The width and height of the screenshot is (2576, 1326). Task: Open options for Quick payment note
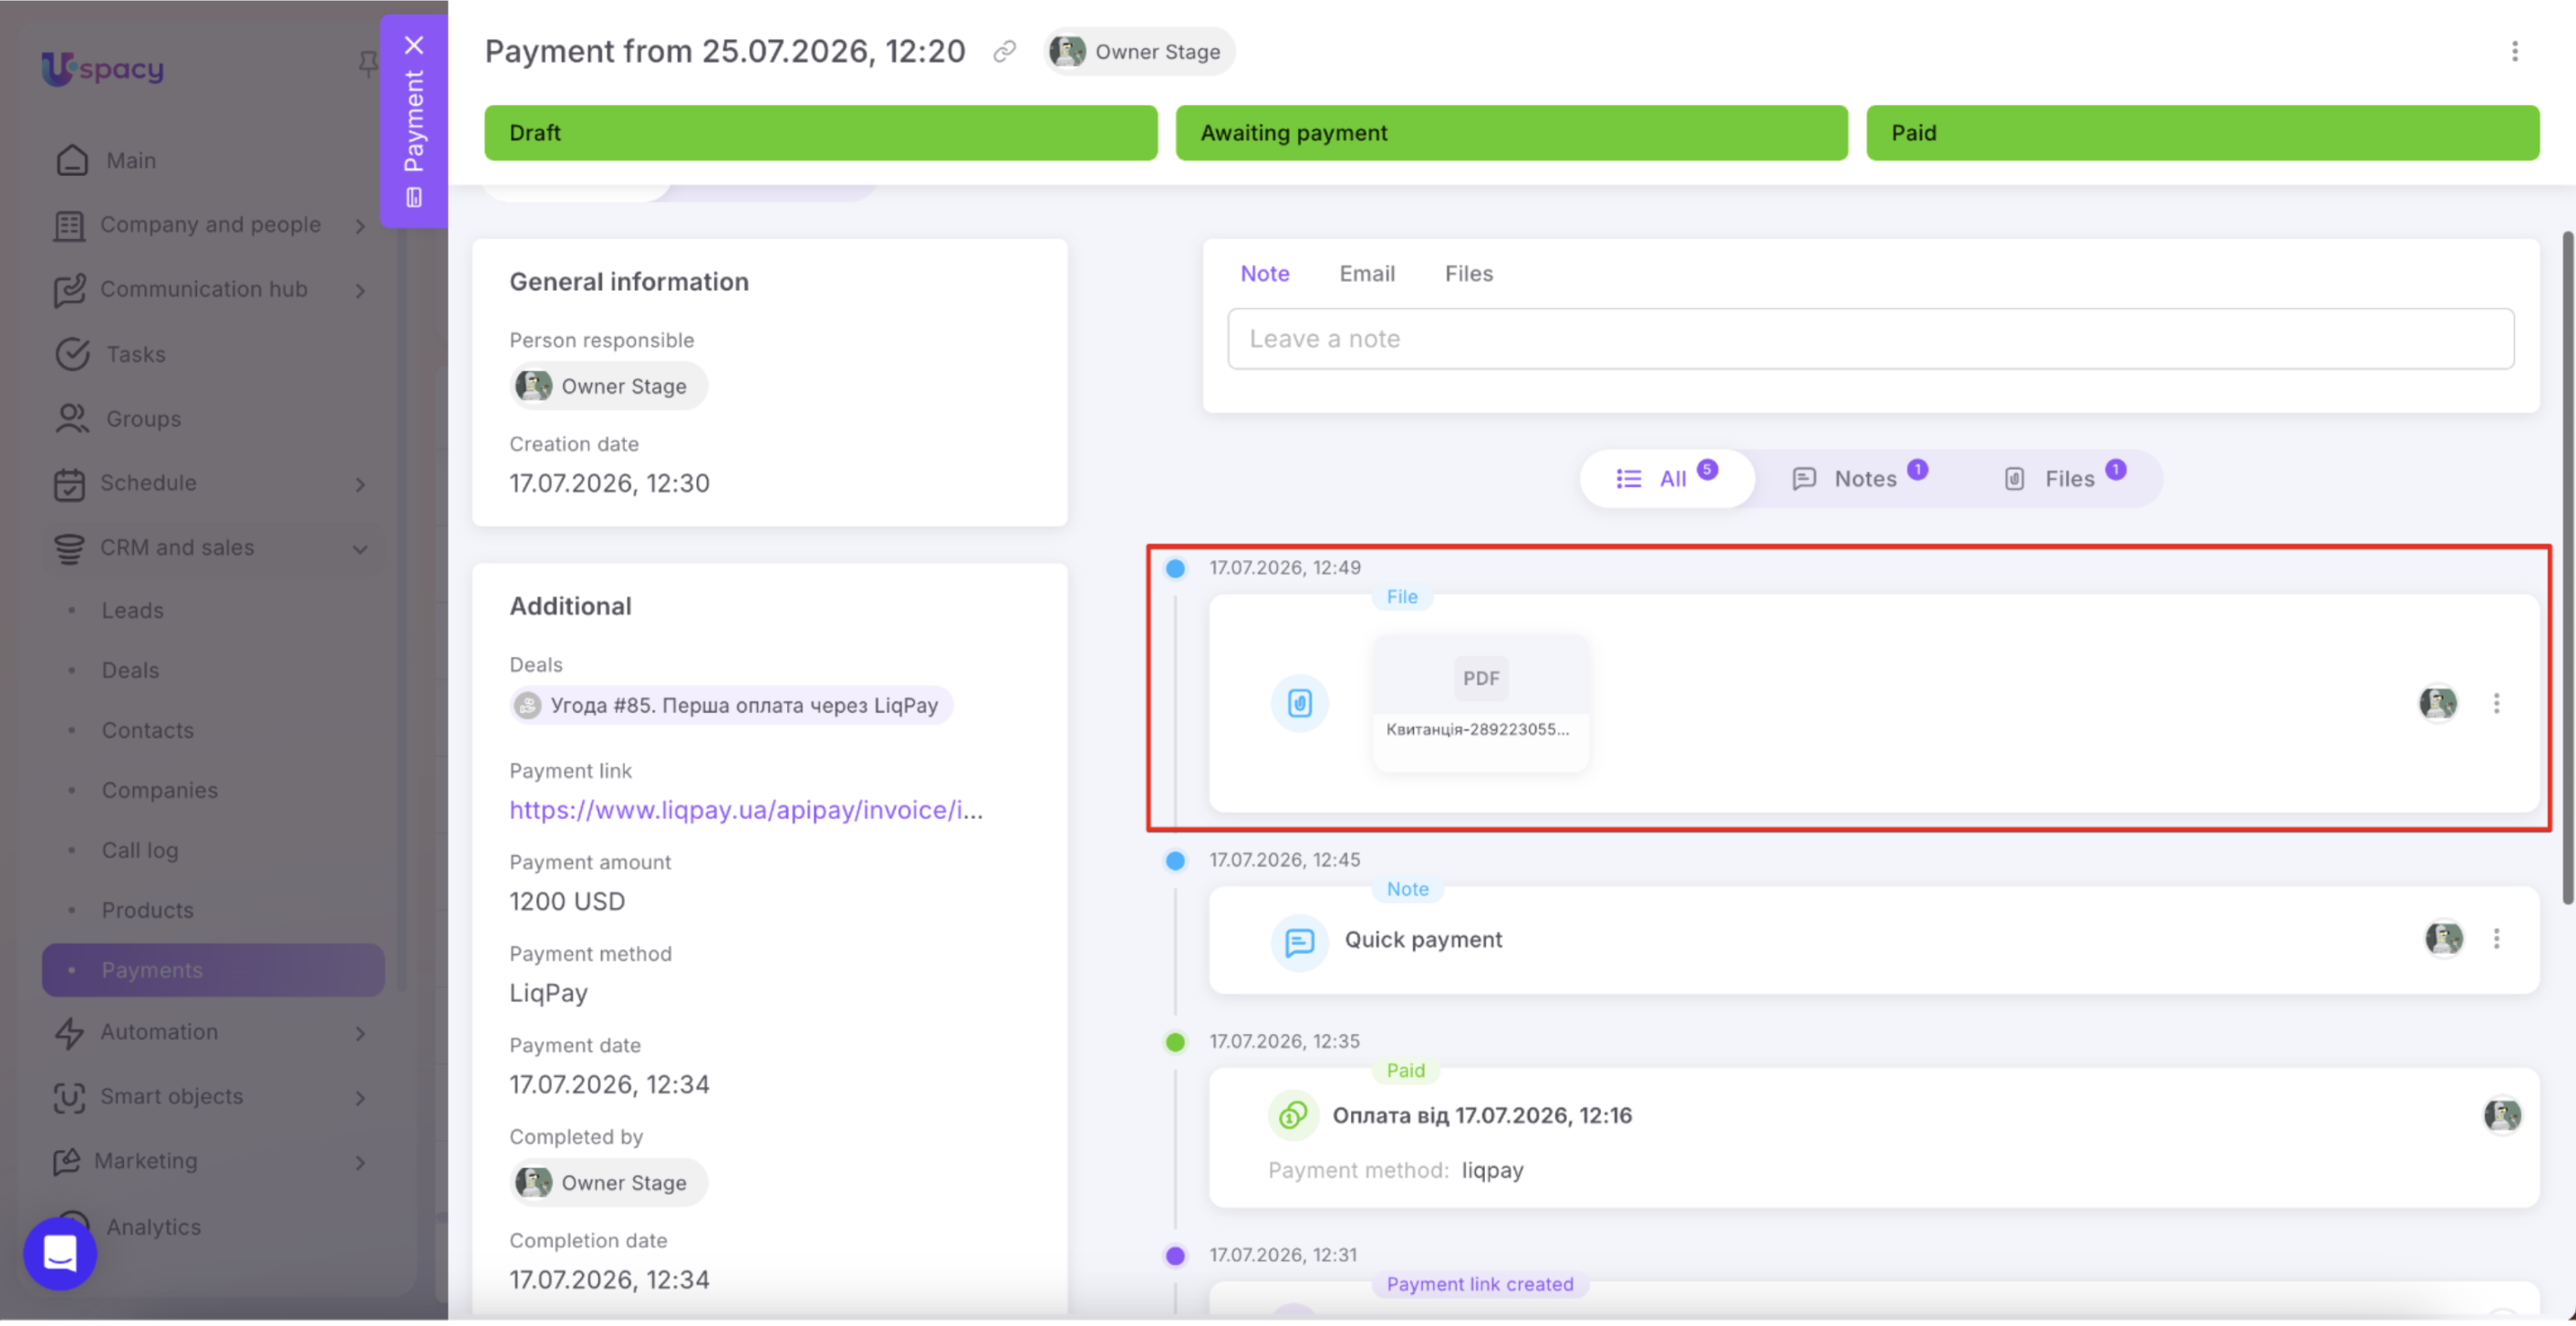point(2496,939)
